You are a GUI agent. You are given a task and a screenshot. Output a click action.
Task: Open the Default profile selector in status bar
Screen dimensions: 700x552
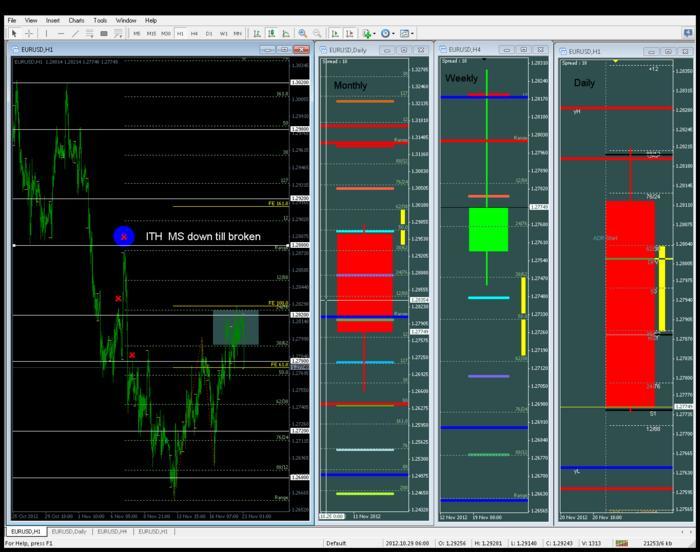tap(336, 543)
